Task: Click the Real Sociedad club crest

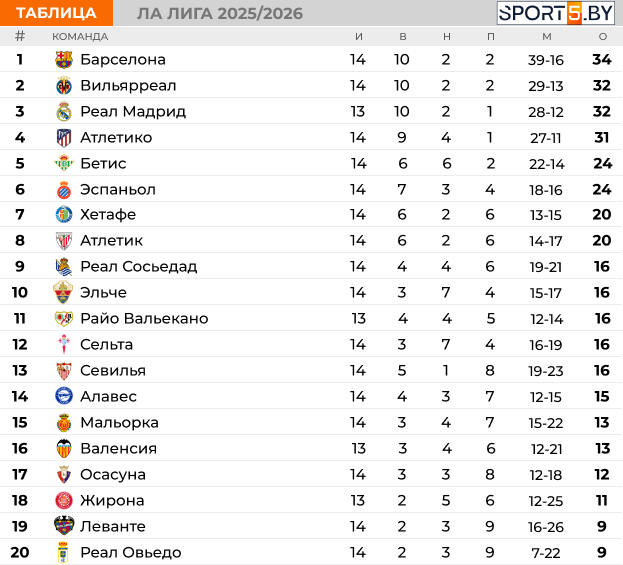Action: pyautogui.click(x=64, y=267)
